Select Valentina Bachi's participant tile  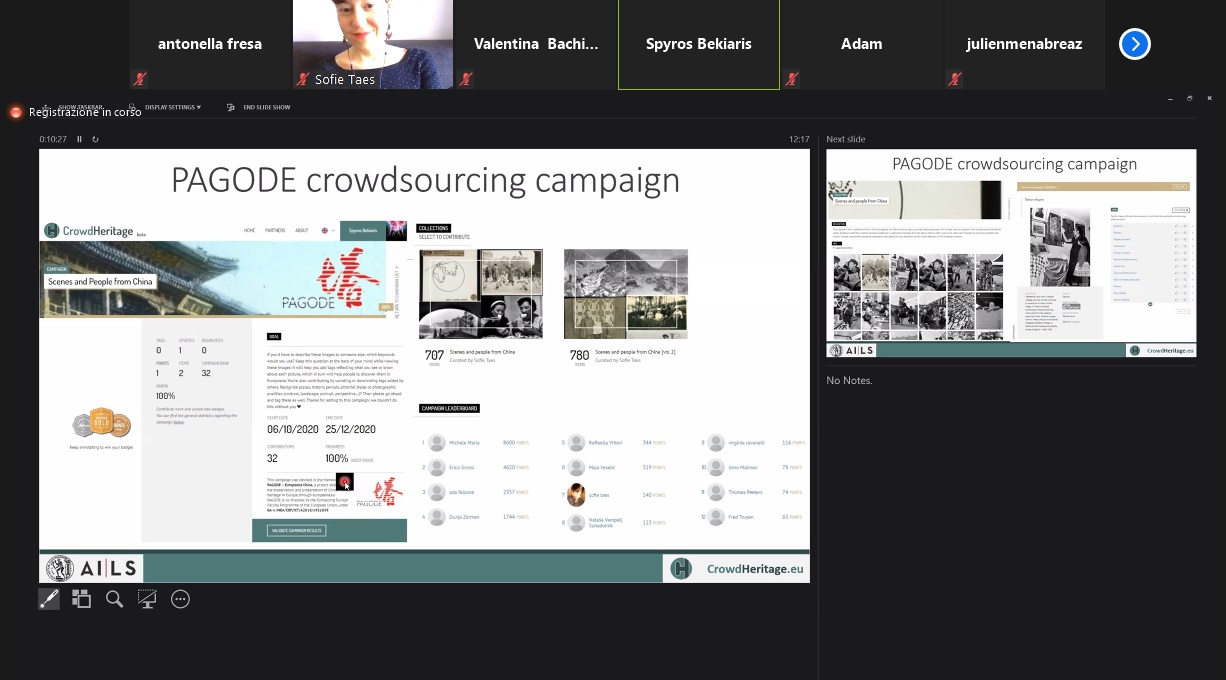coord(536,45)
